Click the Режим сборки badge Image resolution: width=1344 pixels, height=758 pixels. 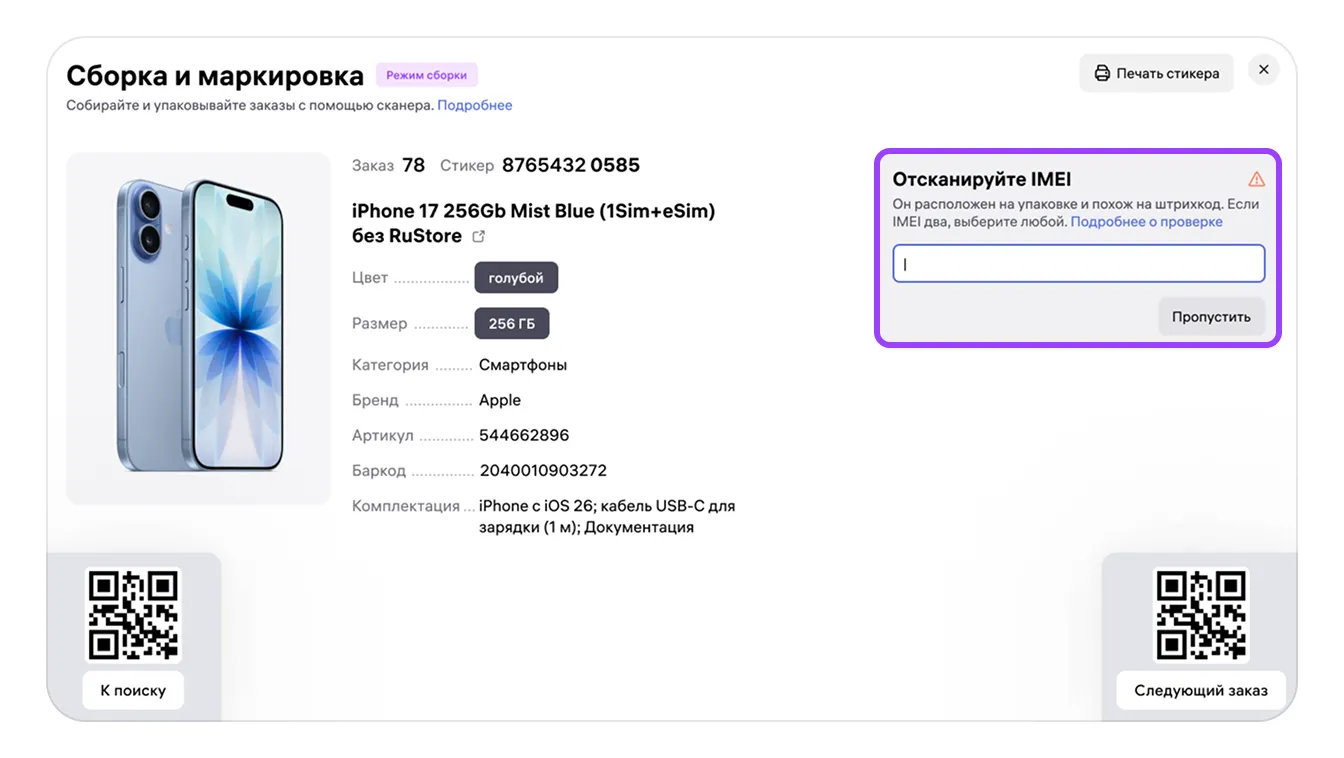pos(427,75)
